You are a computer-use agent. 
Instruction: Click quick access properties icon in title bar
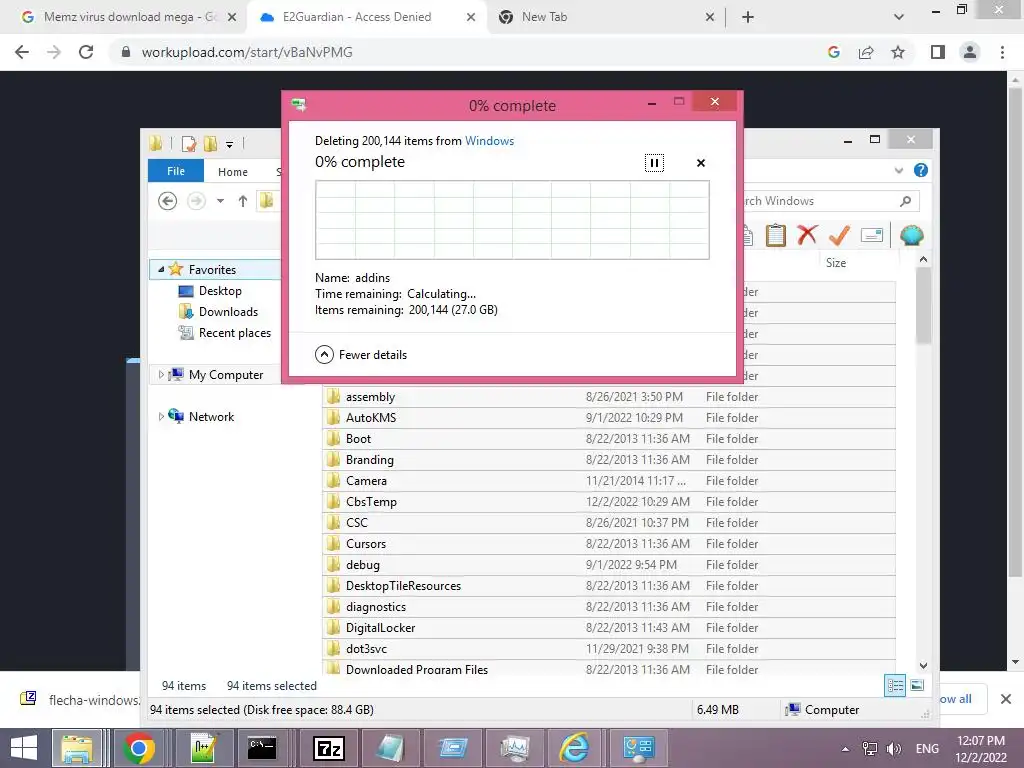(x=188, y=144)
